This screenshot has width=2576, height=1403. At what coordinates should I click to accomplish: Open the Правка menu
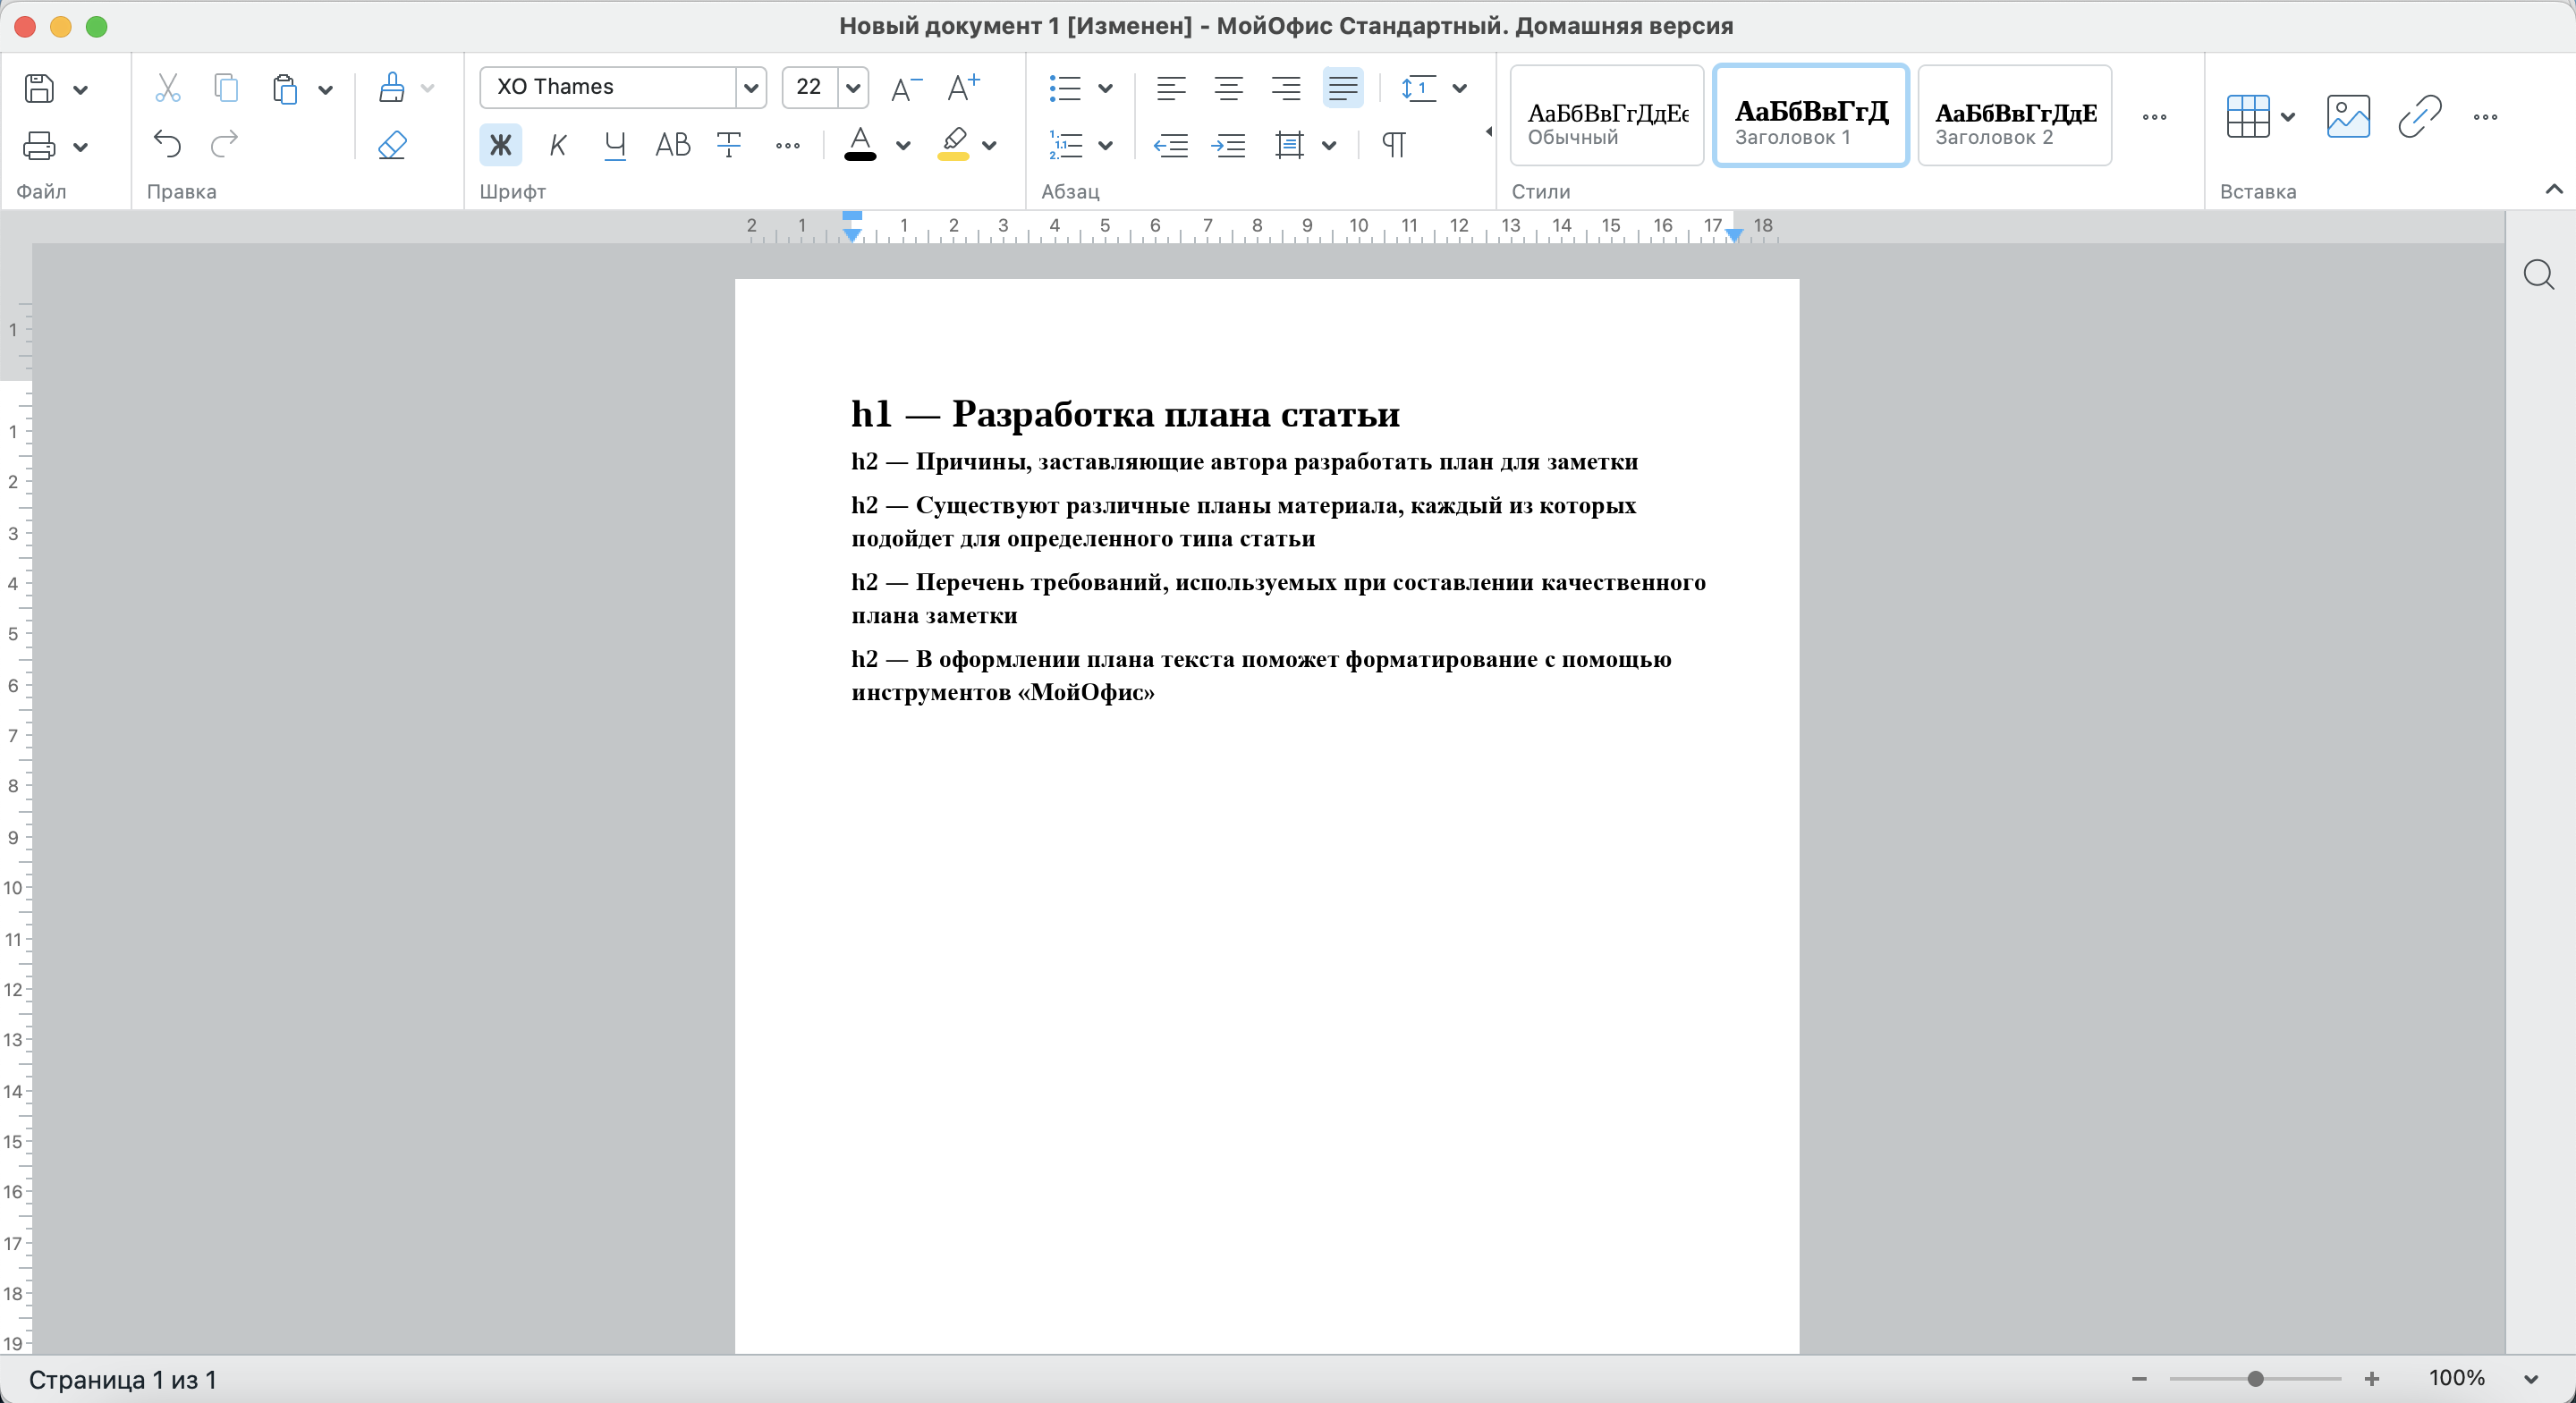185,190
